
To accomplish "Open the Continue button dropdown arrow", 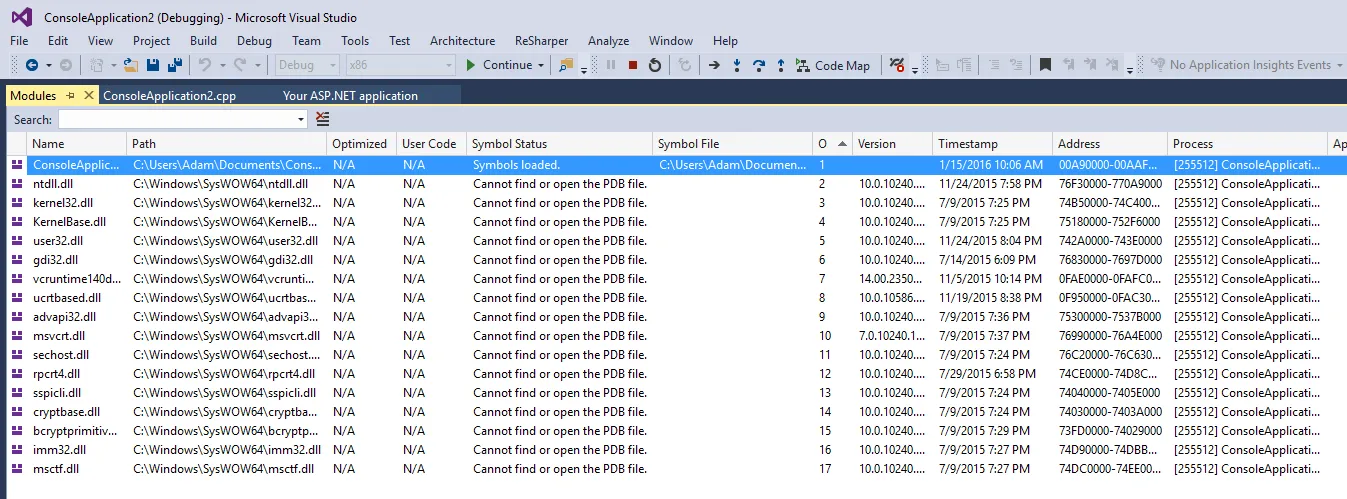I will 541,65.
